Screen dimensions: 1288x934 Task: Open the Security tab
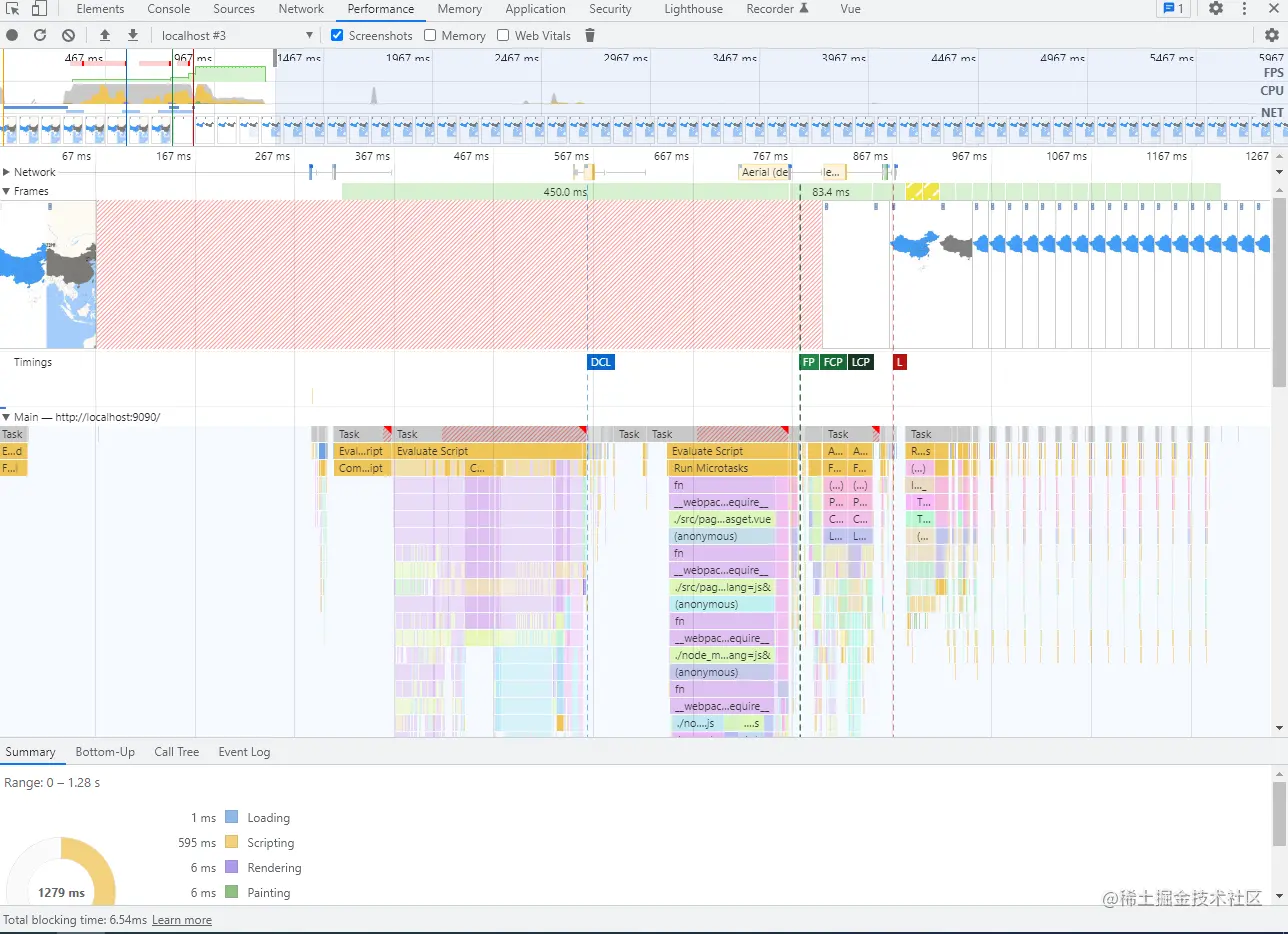tap(610, 9)
